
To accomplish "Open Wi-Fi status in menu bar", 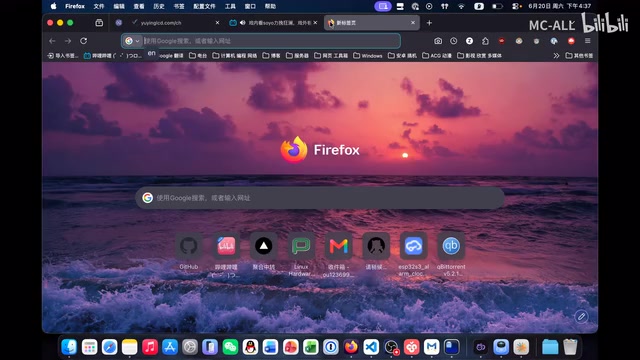I will [x=461, y=6].
